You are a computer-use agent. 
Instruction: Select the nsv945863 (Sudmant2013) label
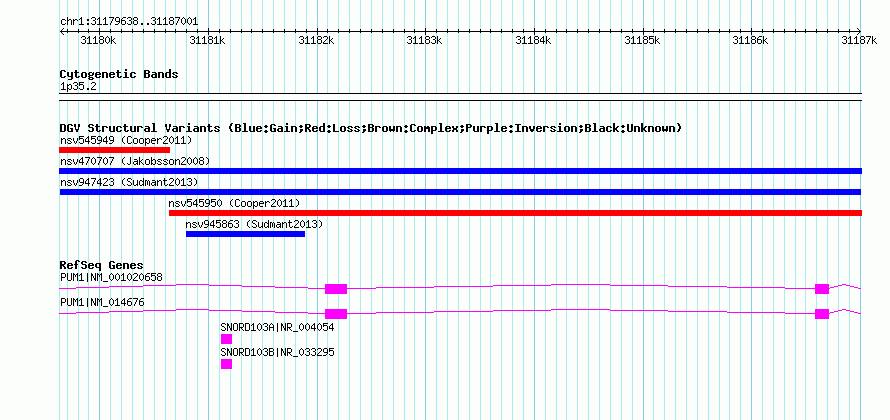tap(254, 224)
